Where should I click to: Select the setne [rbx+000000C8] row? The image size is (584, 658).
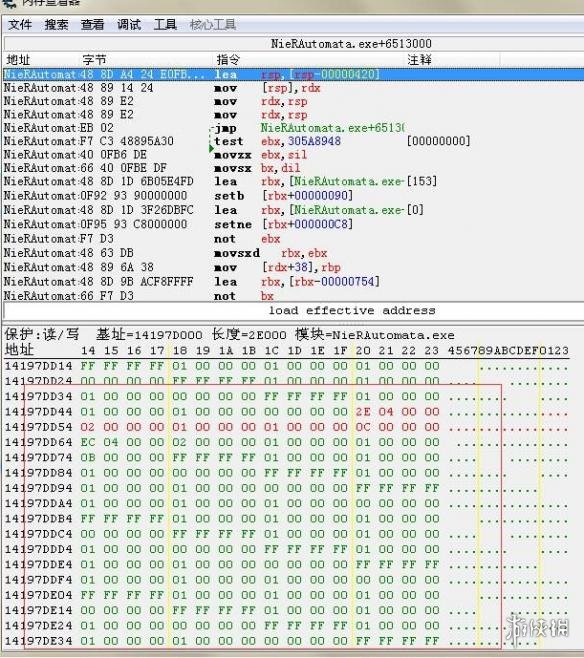pos(293,224)
